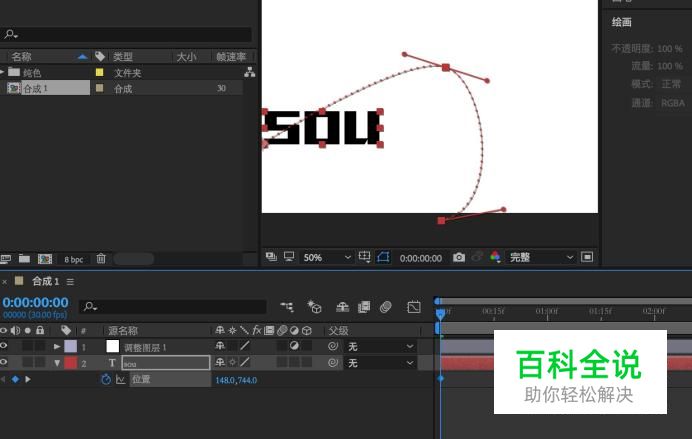
Task: Open the composition mini-flowchart in timeline
Action: coord(287,307)
